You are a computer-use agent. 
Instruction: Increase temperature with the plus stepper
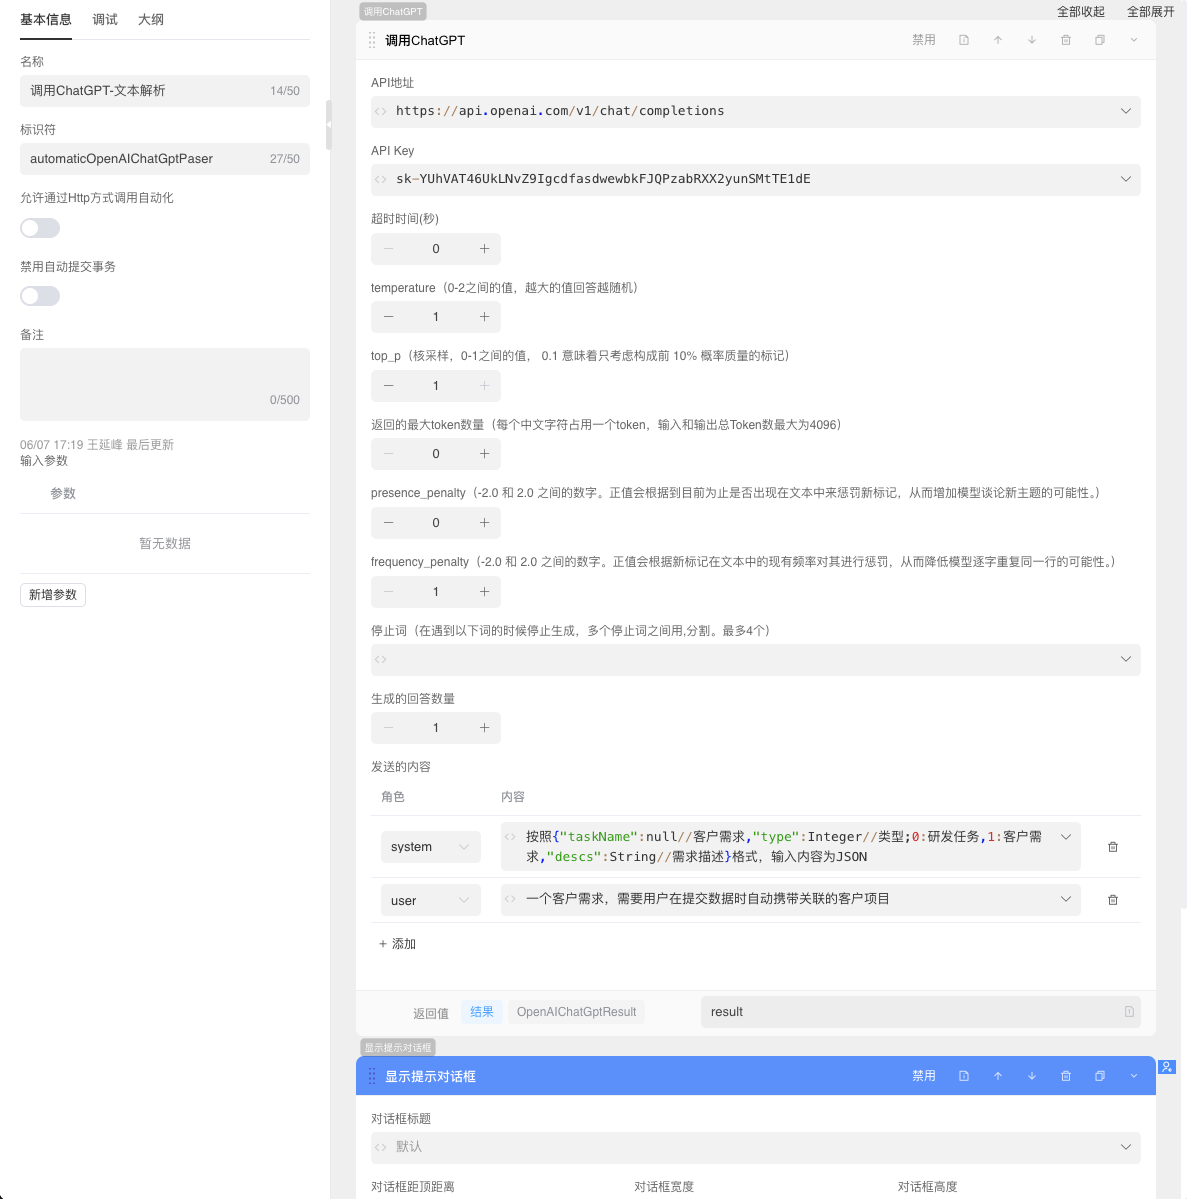click(484, 317)
